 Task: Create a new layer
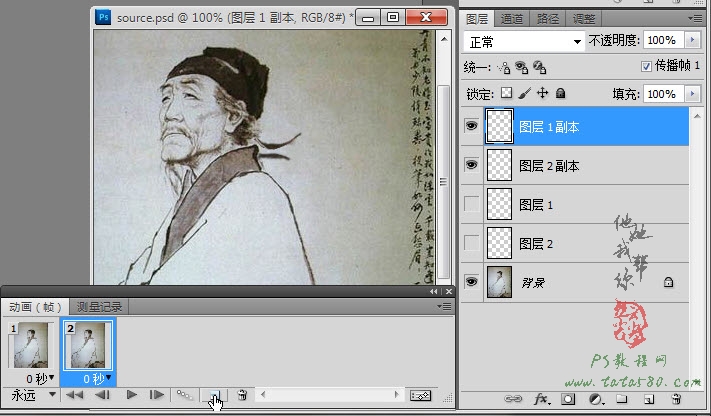pyautogui.click(x=649, y=399)
